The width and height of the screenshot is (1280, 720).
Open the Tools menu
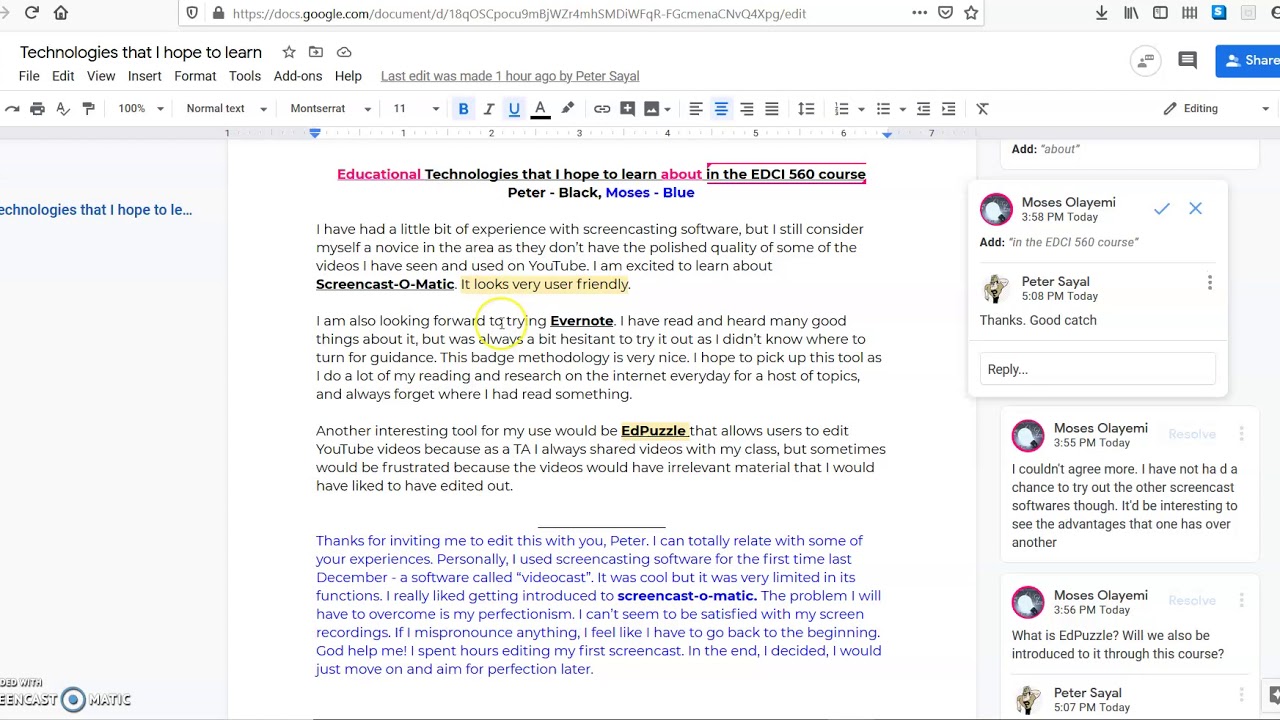tap(244, 76)
